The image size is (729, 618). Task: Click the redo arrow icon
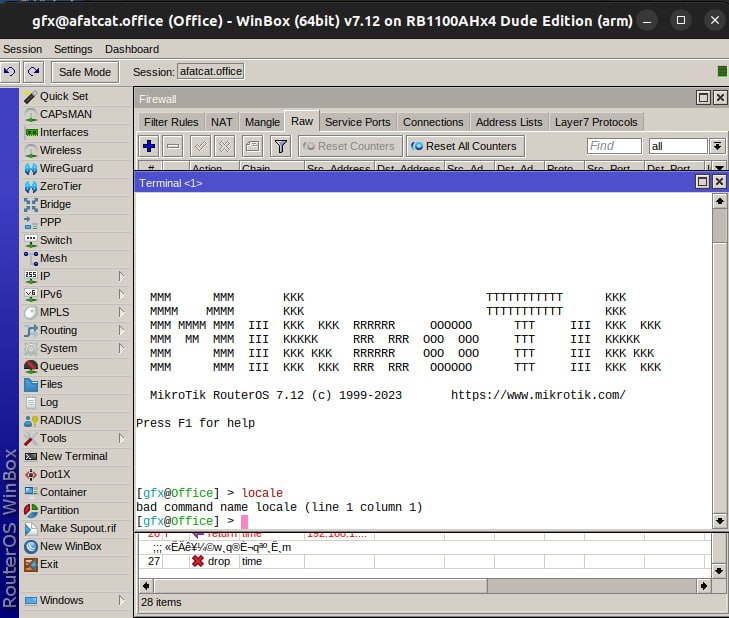click(34, 71)
